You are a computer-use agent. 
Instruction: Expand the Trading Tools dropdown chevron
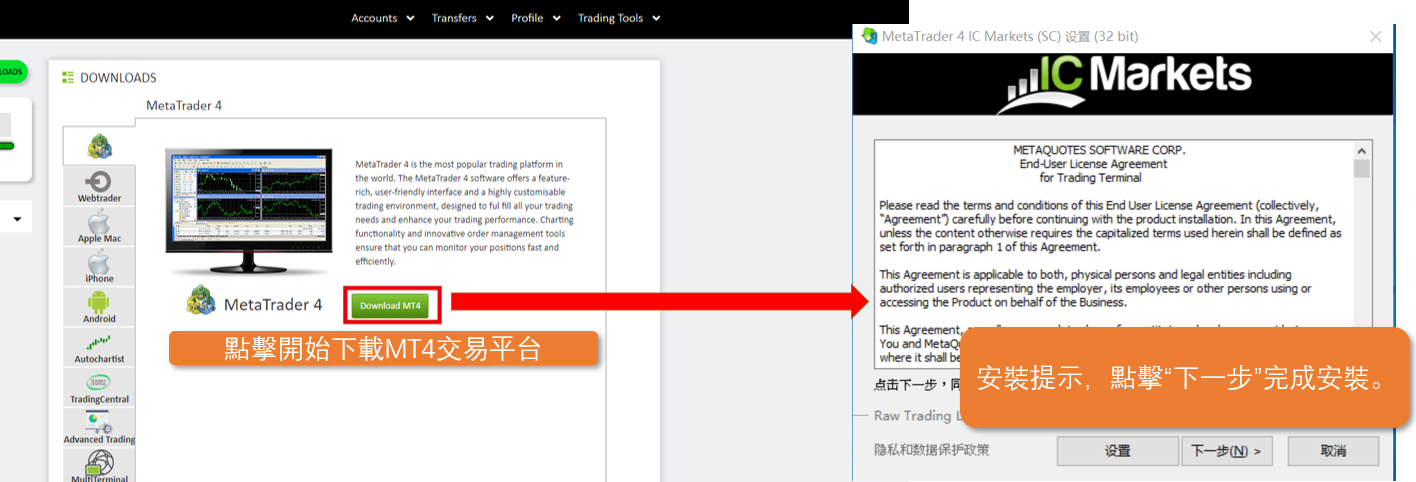[x=656, y=18]
